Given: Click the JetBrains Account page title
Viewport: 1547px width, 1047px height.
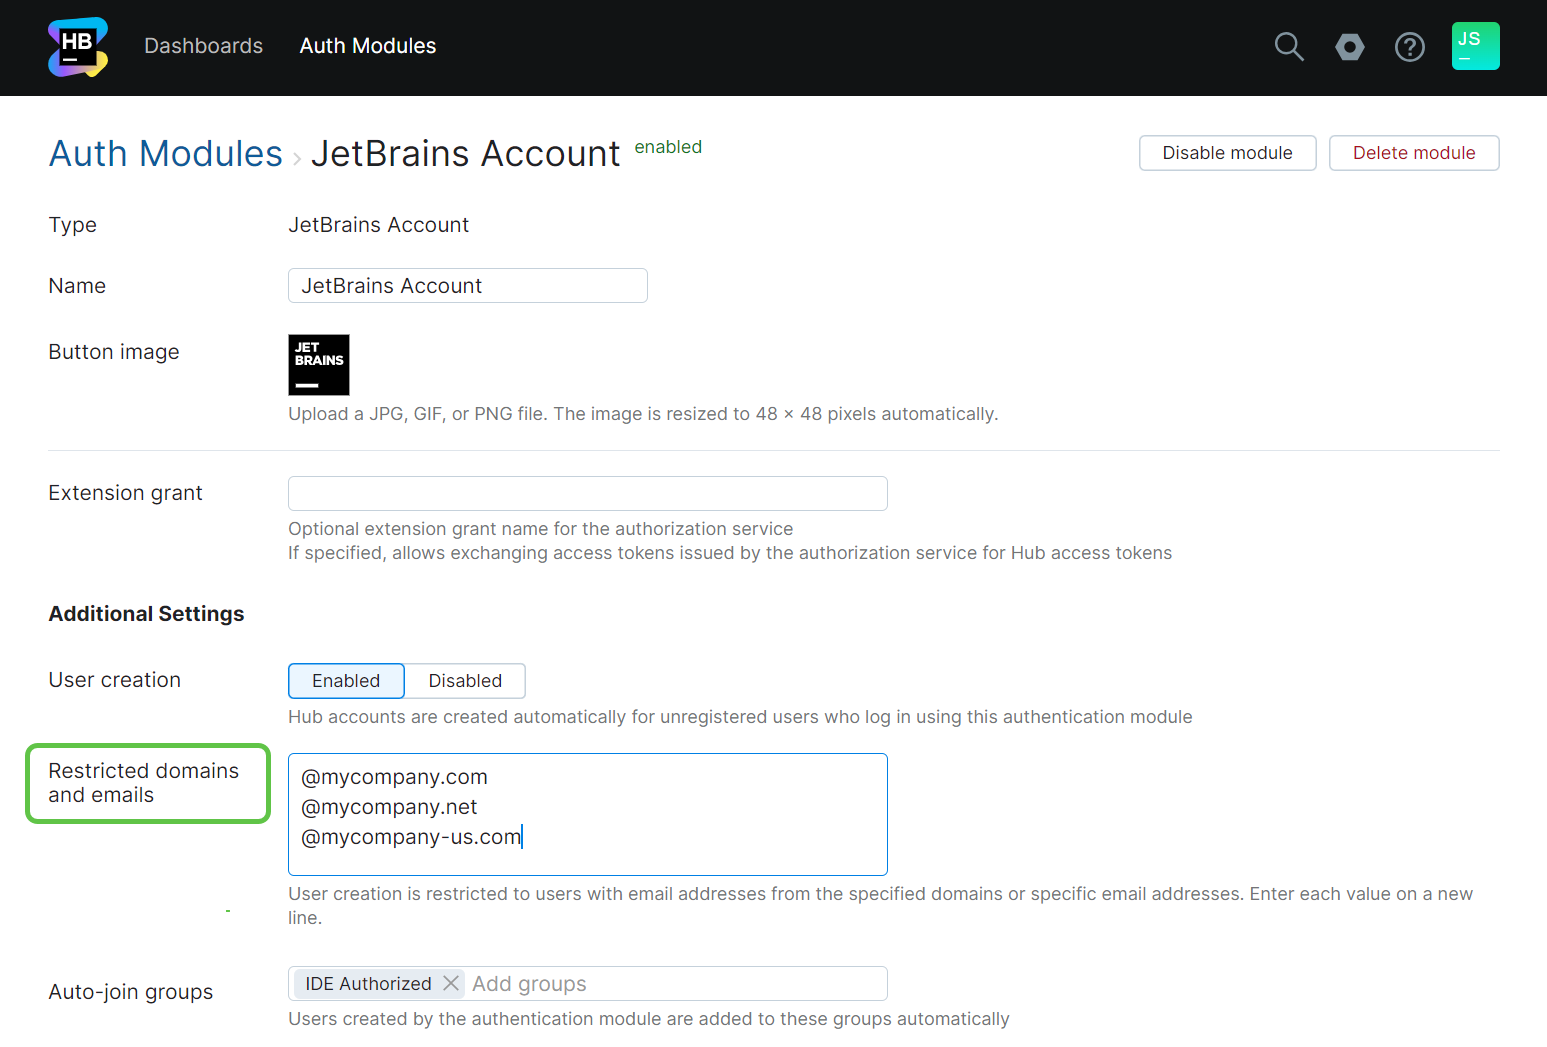Looking at the screenshot, I should (x=466, y=154).
